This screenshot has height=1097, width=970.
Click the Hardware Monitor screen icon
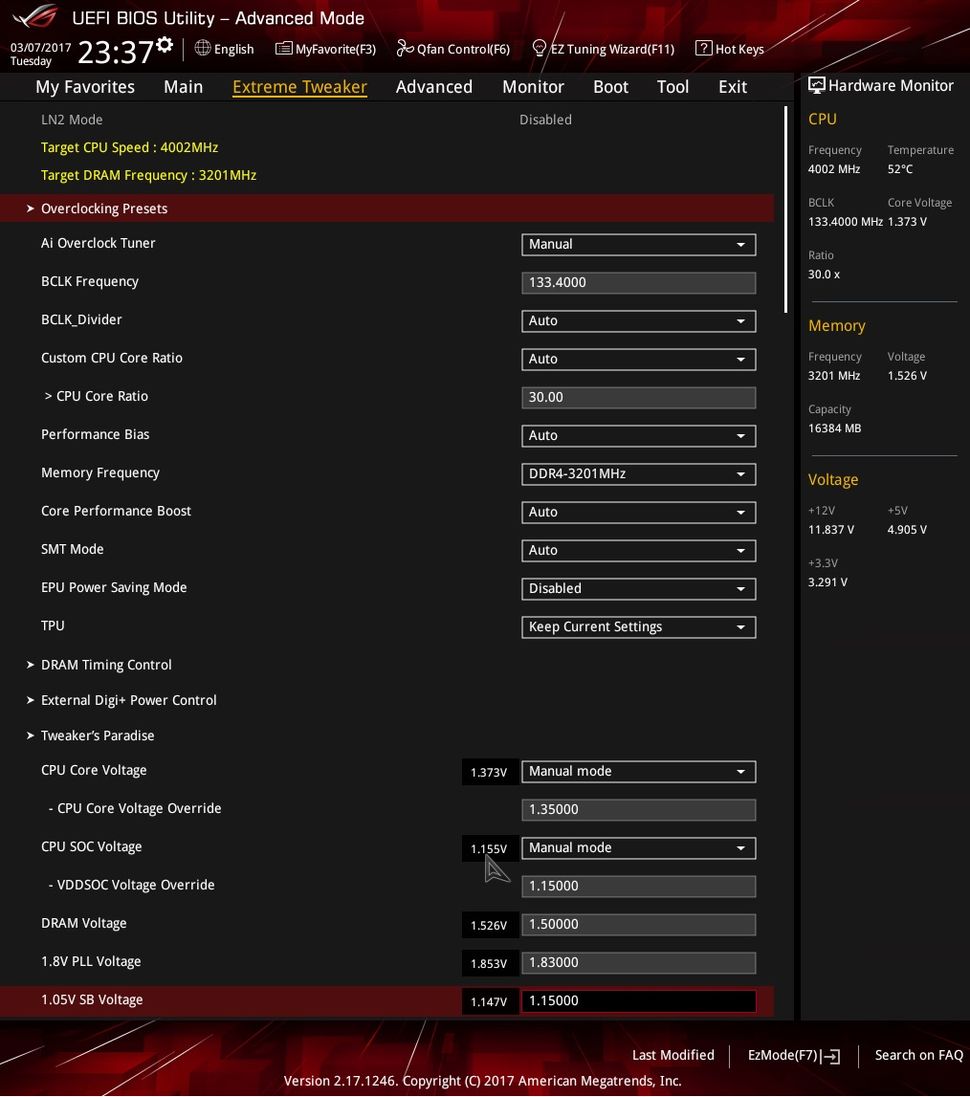click(x=817, y=85)
